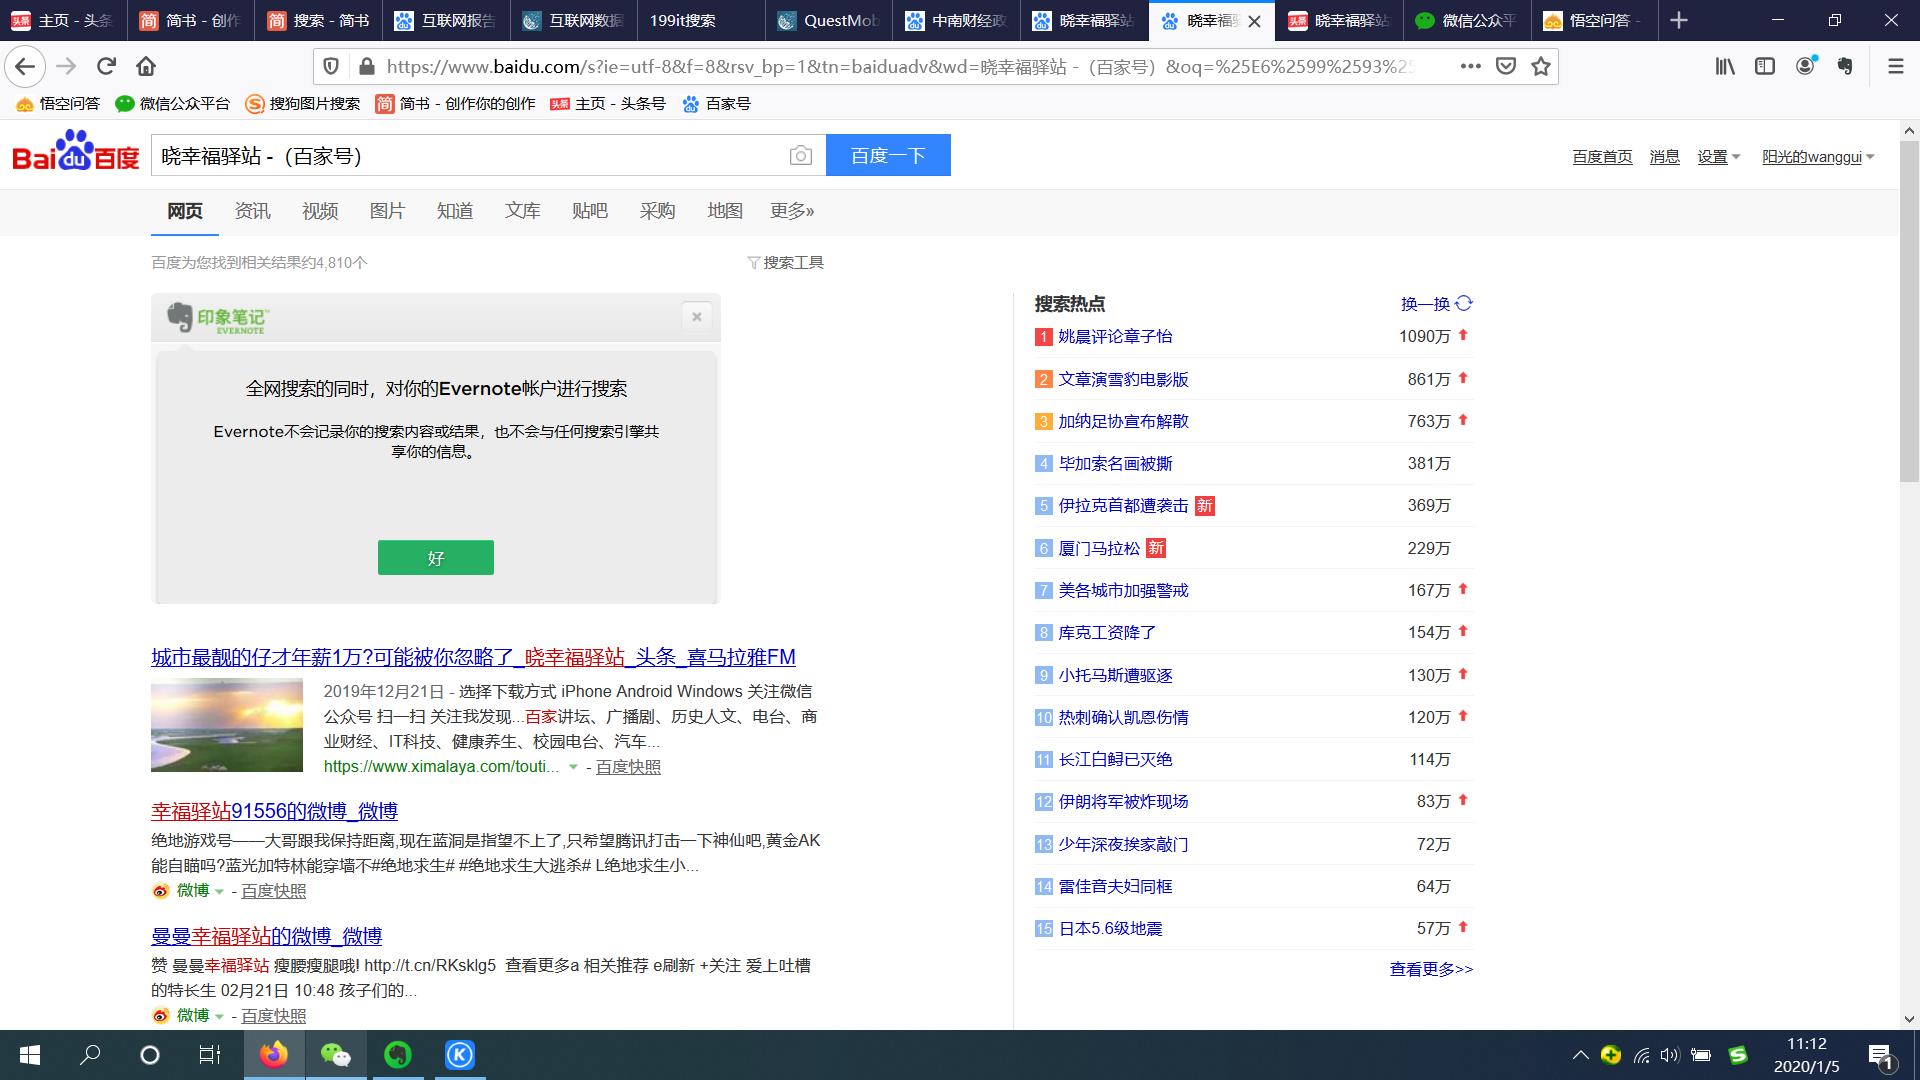This screenshot has width=1920, height=1080.
Task: Click the volume icon in system tray
Action: pos(1669,1055)
